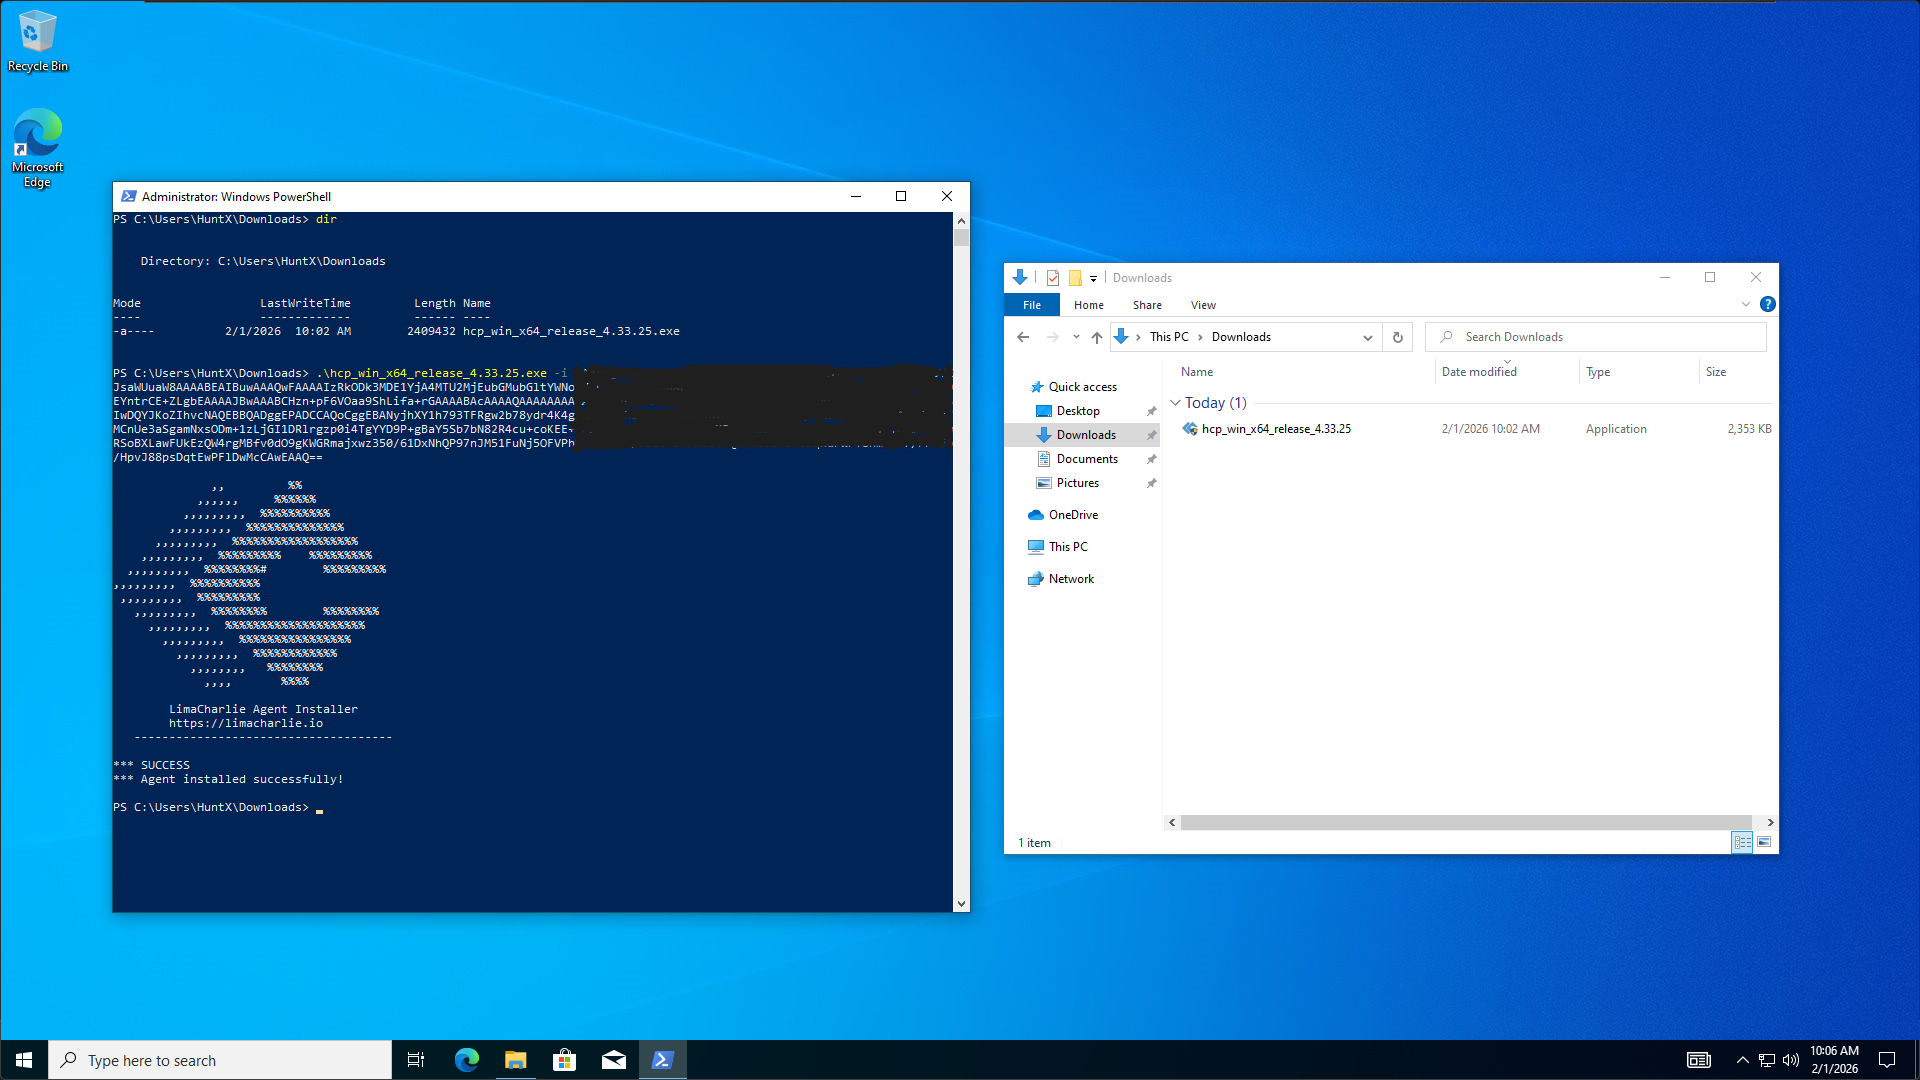Open the View ribbon tab
Screen dimensions: 1920x1080
coord(1203,305)
